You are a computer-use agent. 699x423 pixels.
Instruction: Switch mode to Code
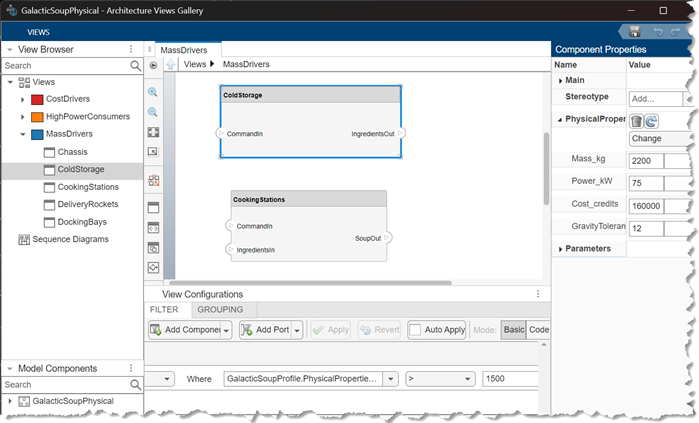tap(538, 329)
